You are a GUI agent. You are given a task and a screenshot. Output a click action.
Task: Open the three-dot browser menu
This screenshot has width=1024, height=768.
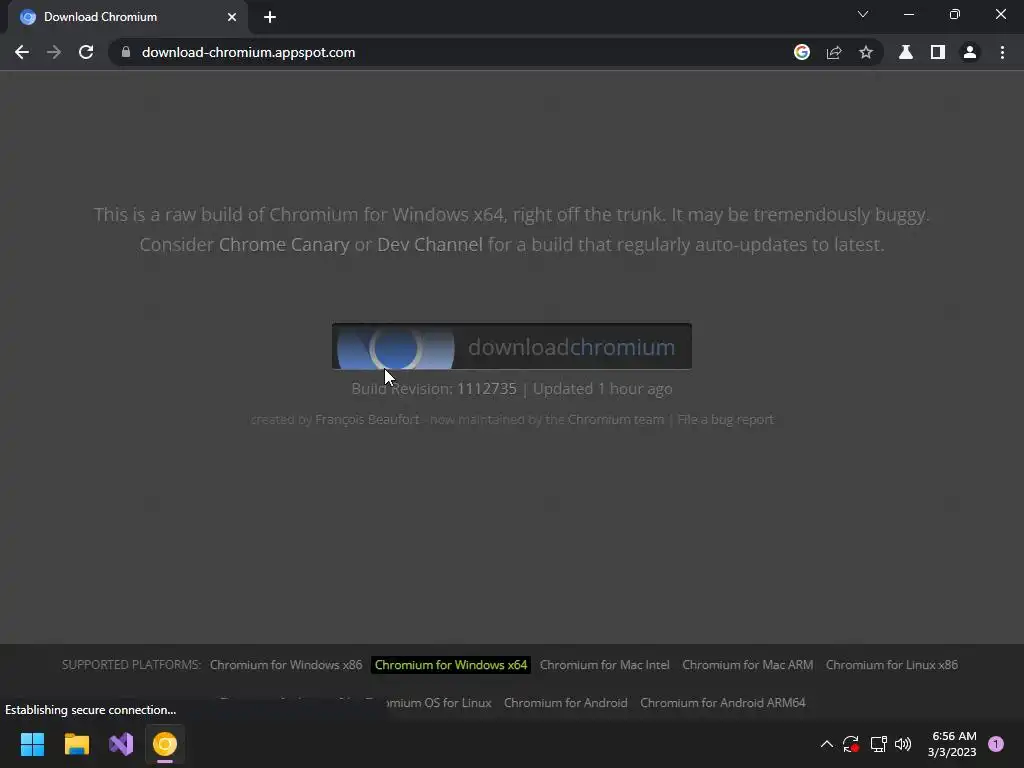pos(1002,52)
